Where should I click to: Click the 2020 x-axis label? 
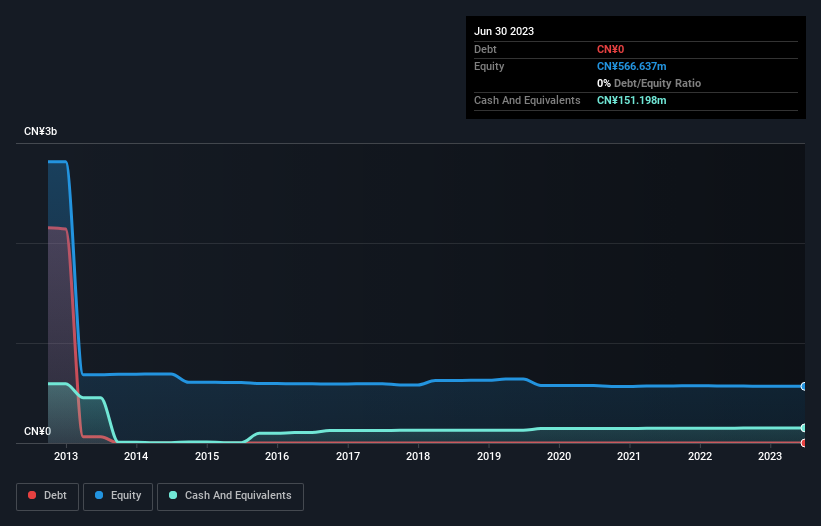coord(559,456)
